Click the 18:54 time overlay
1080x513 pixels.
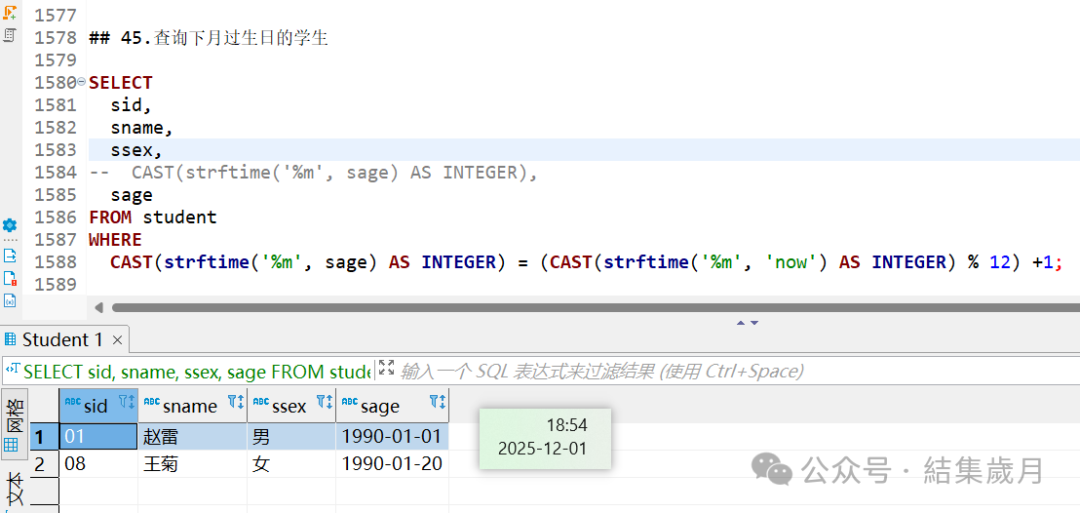pos(566,425)
